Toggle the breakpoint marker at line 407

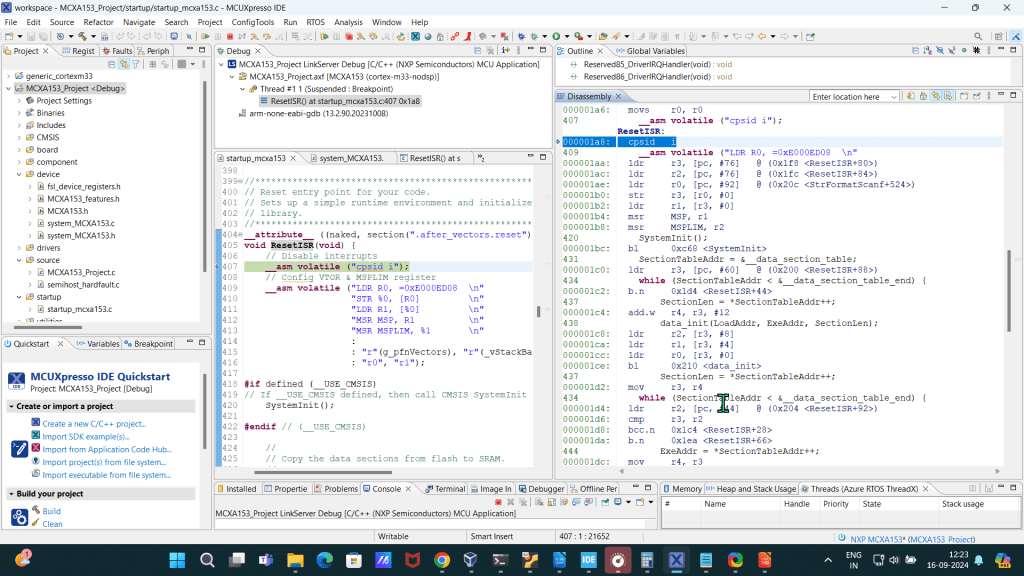pos(220,267)
